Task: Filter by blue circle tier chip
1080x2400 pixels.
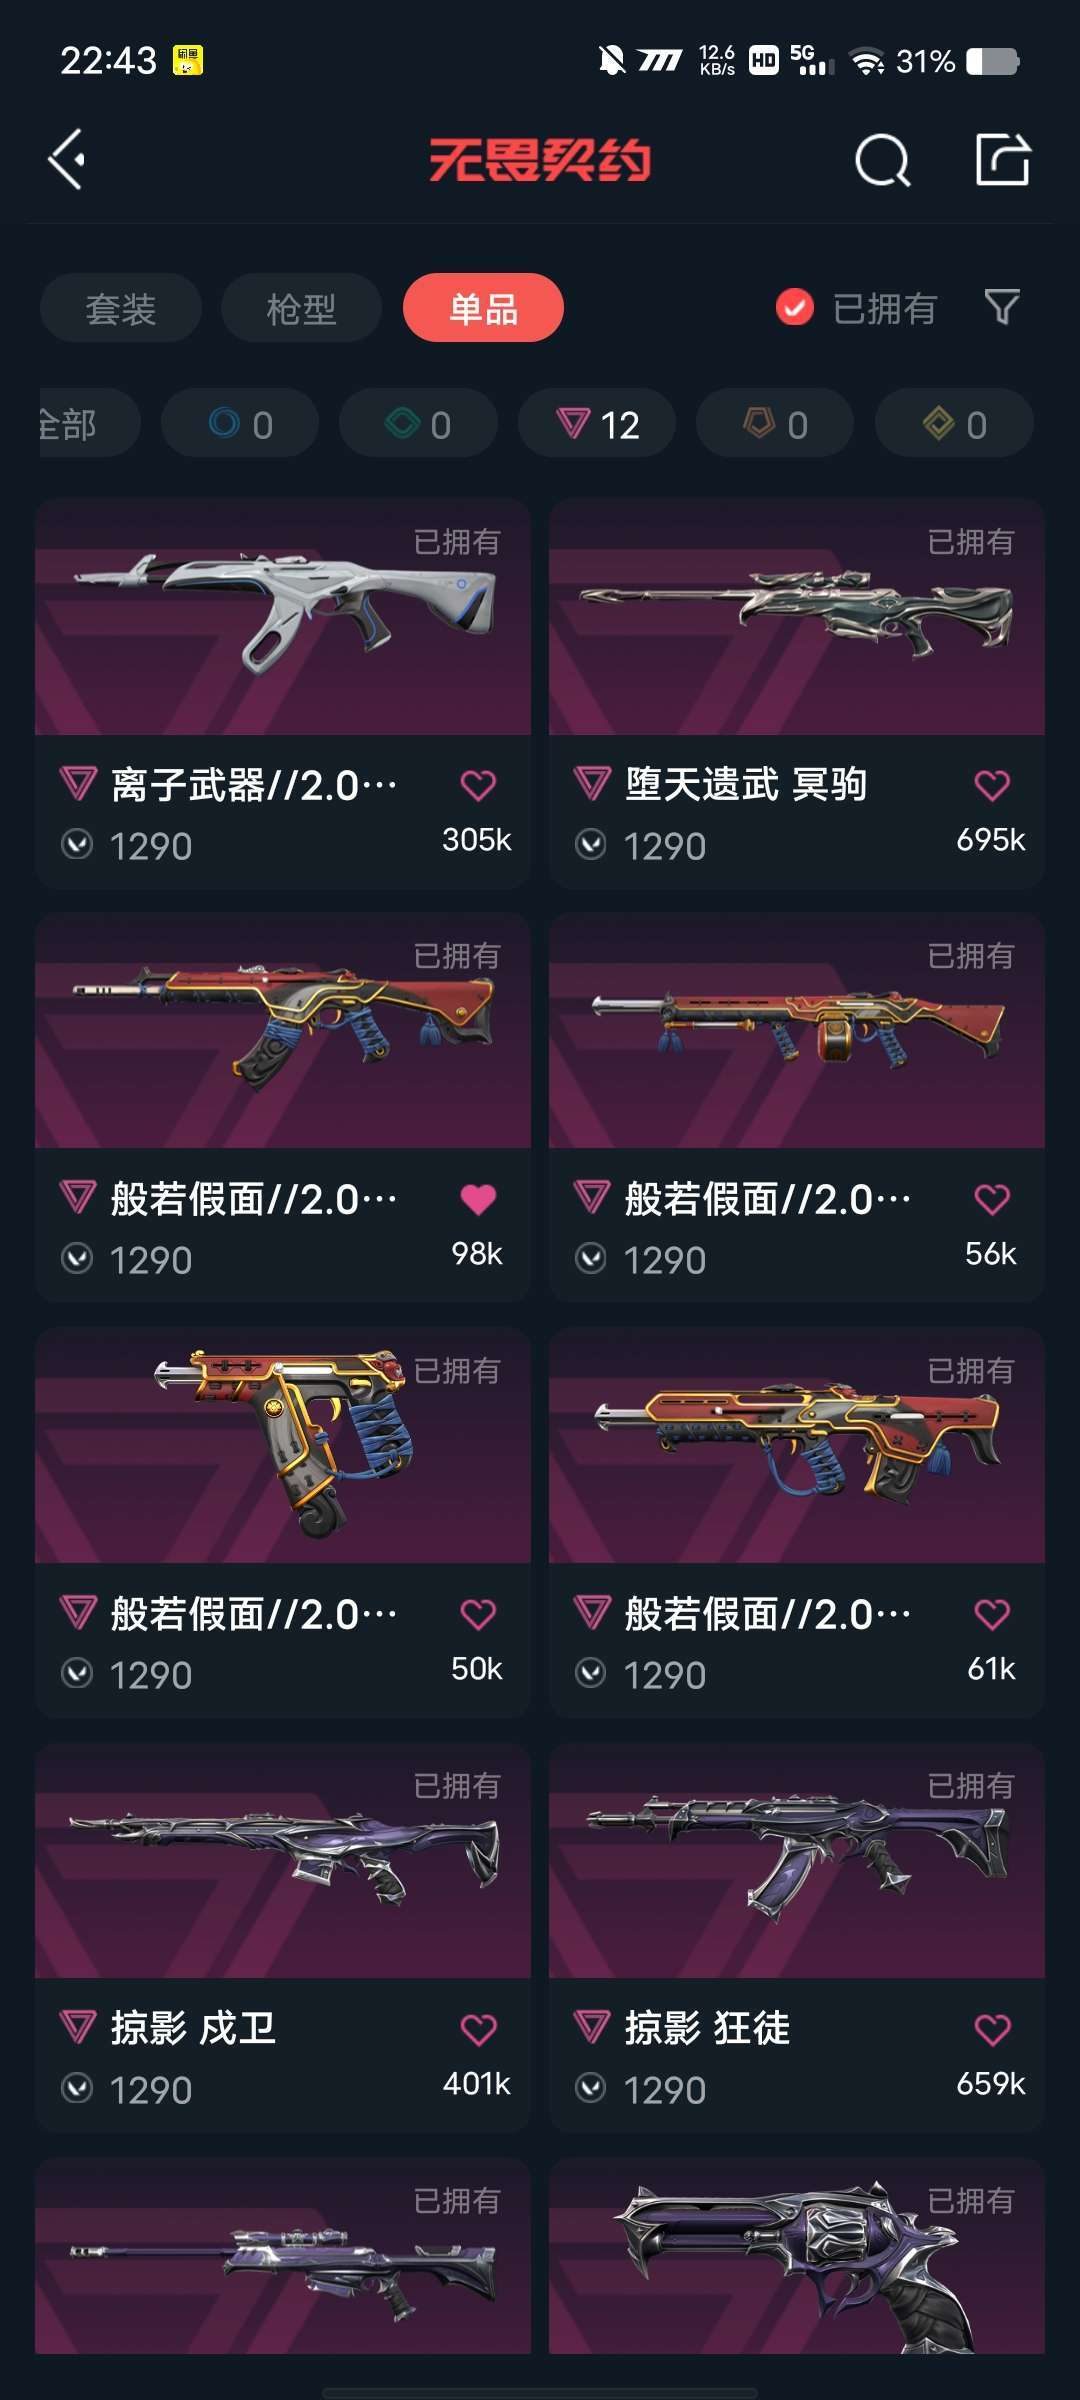Action: point(240,424)
